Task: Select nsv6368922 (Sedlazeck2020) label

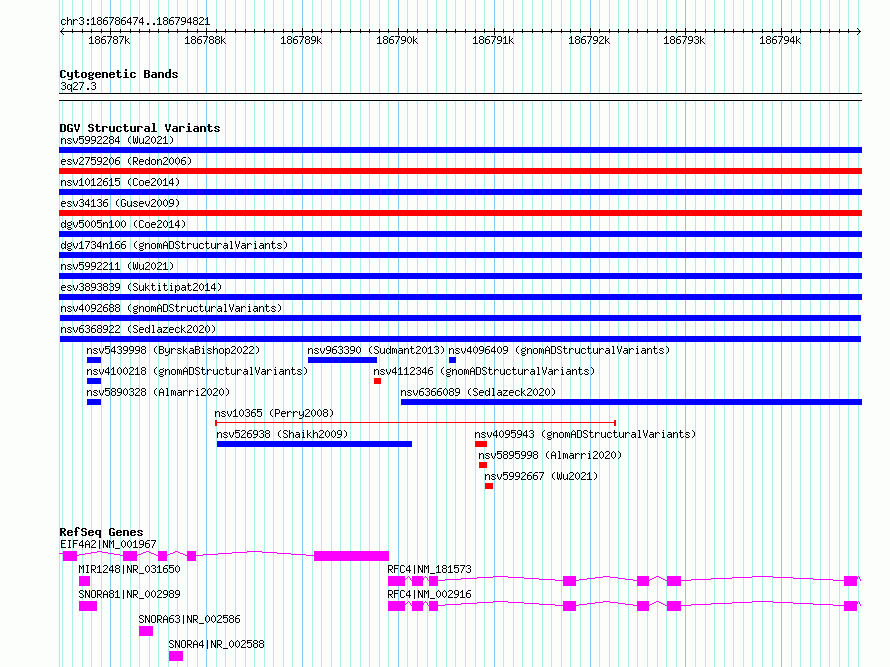Action: click(138, 329)
